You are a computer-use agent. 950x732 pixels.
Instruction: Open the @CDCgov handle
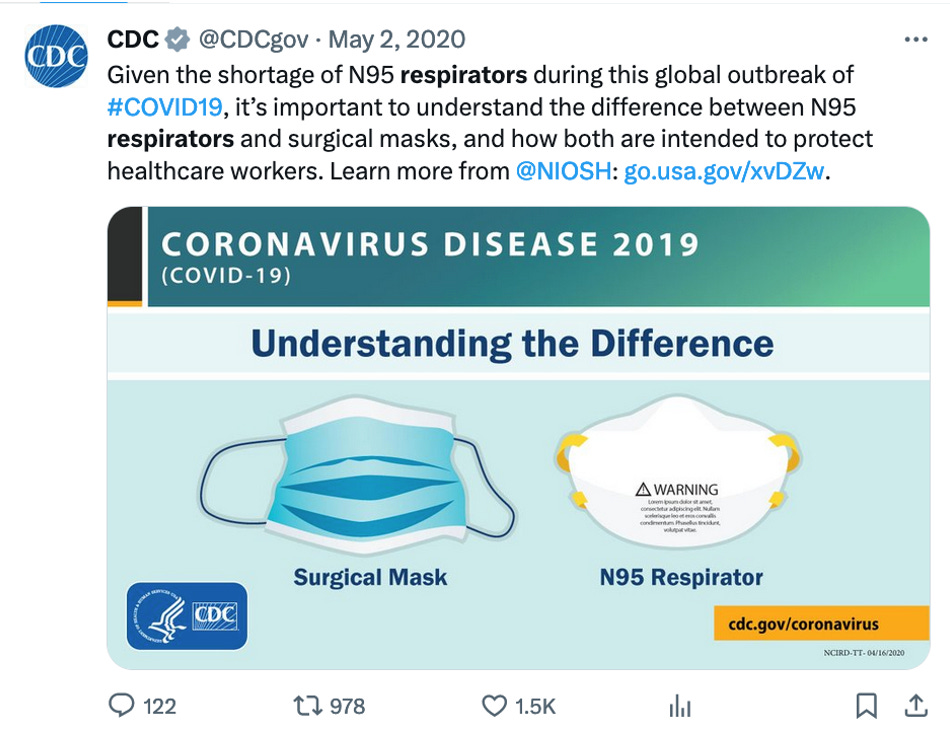click(255, 39)
